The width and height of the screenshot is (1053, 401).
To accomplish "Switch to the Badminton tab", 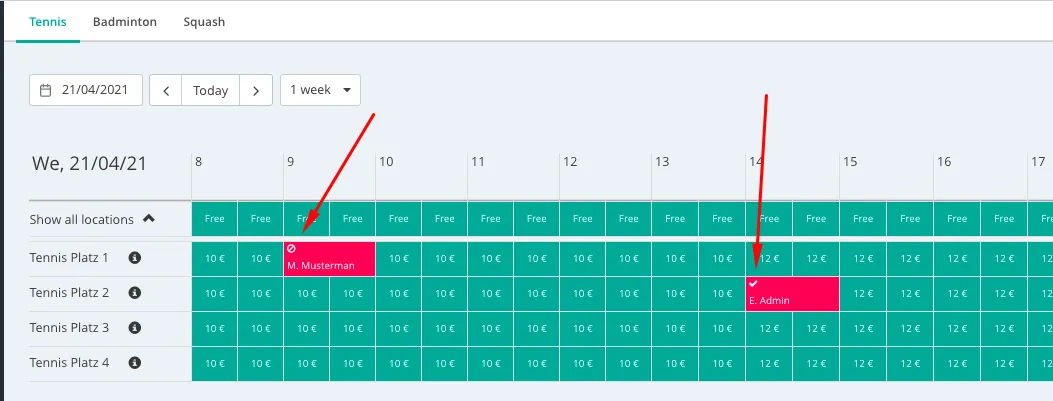I will pos(125,21).
